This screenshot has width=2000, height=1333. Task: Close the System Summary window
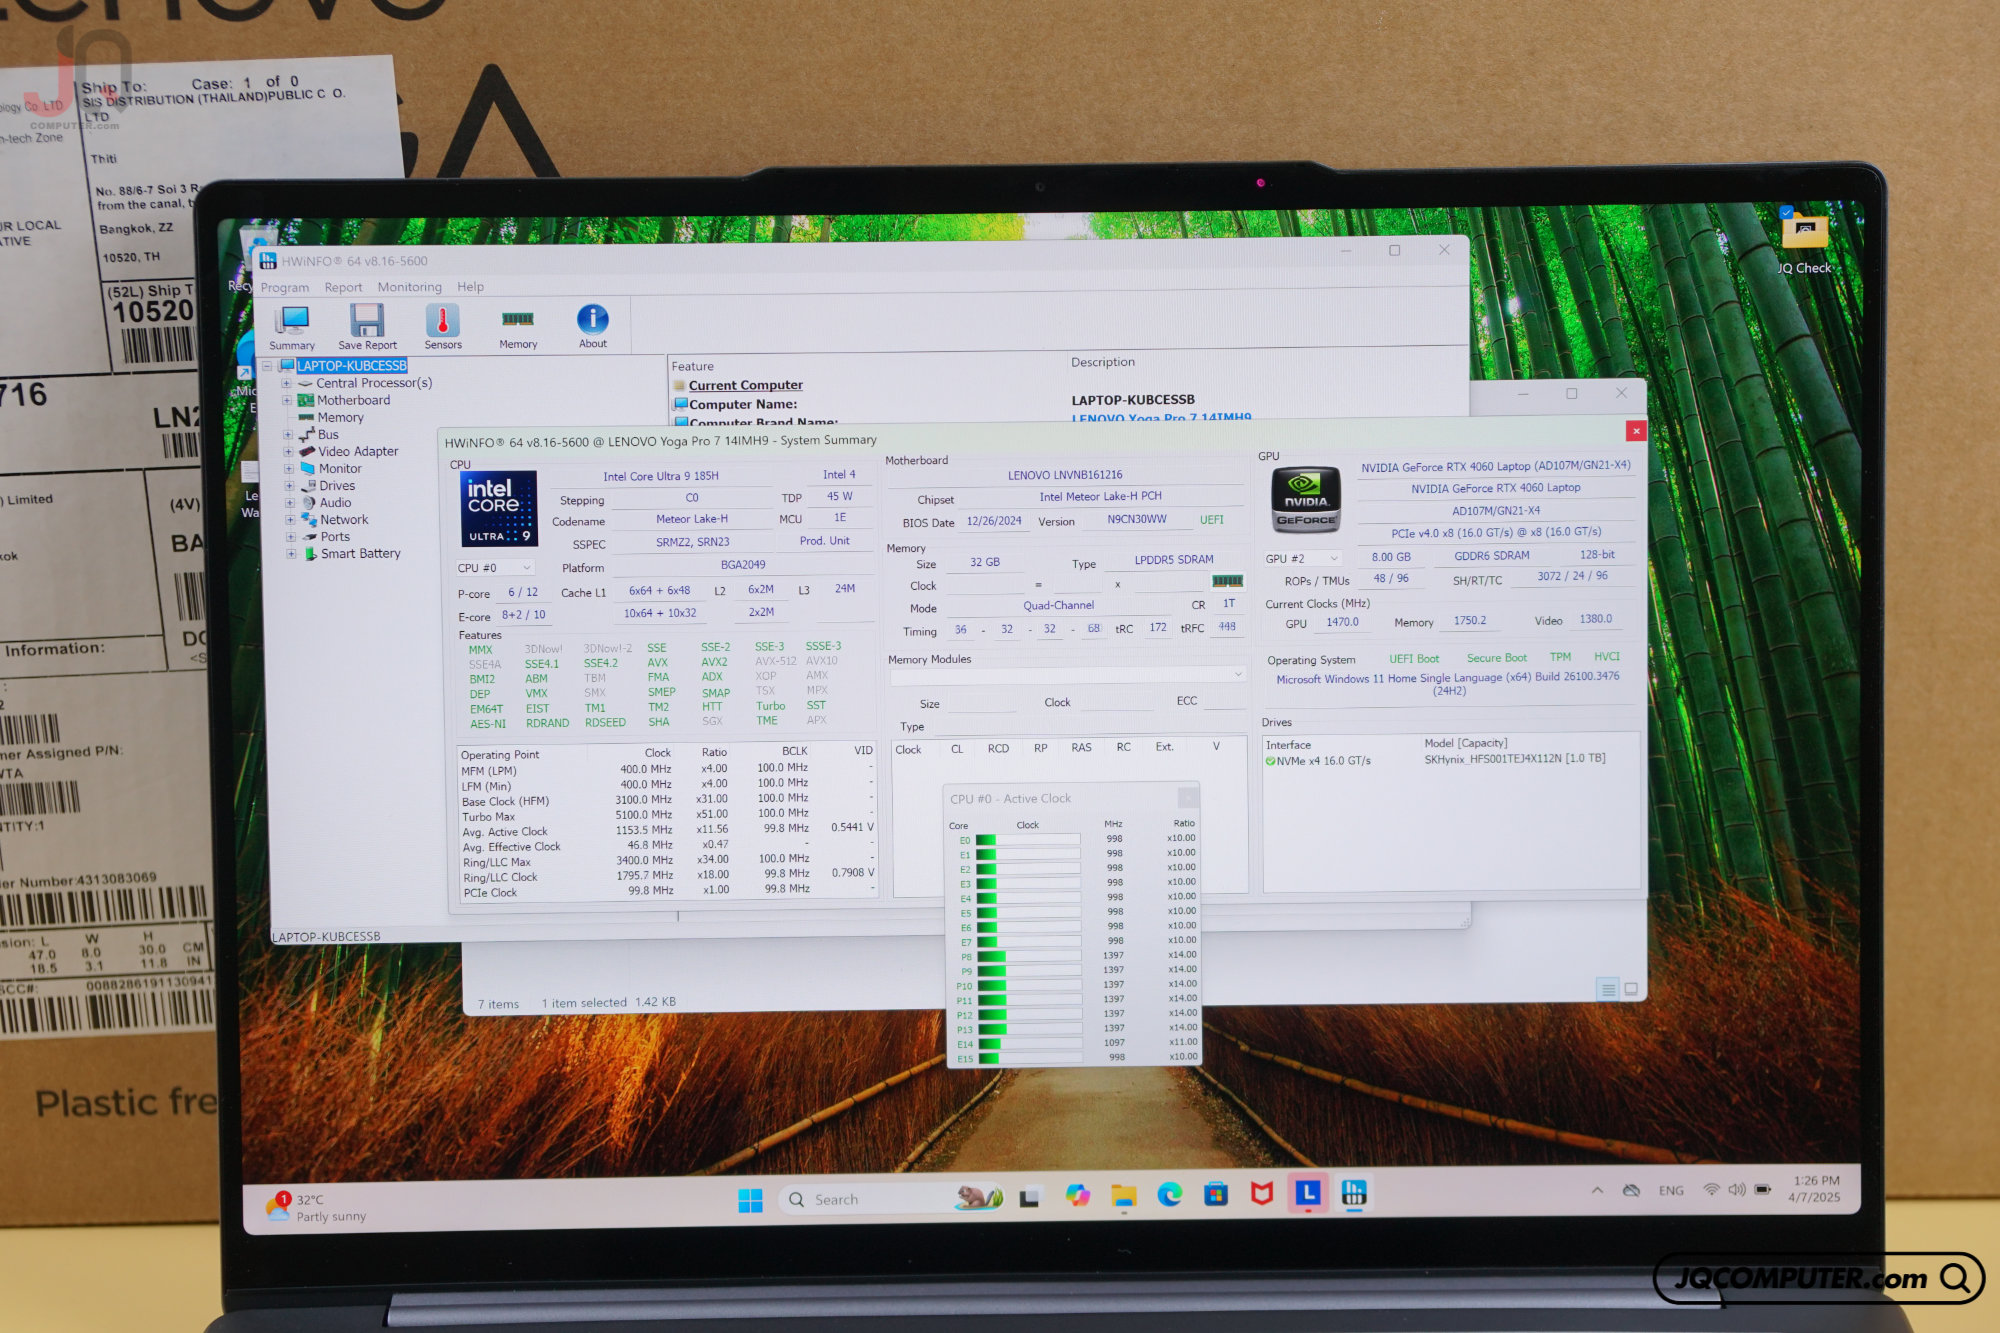coord(1636,431)
